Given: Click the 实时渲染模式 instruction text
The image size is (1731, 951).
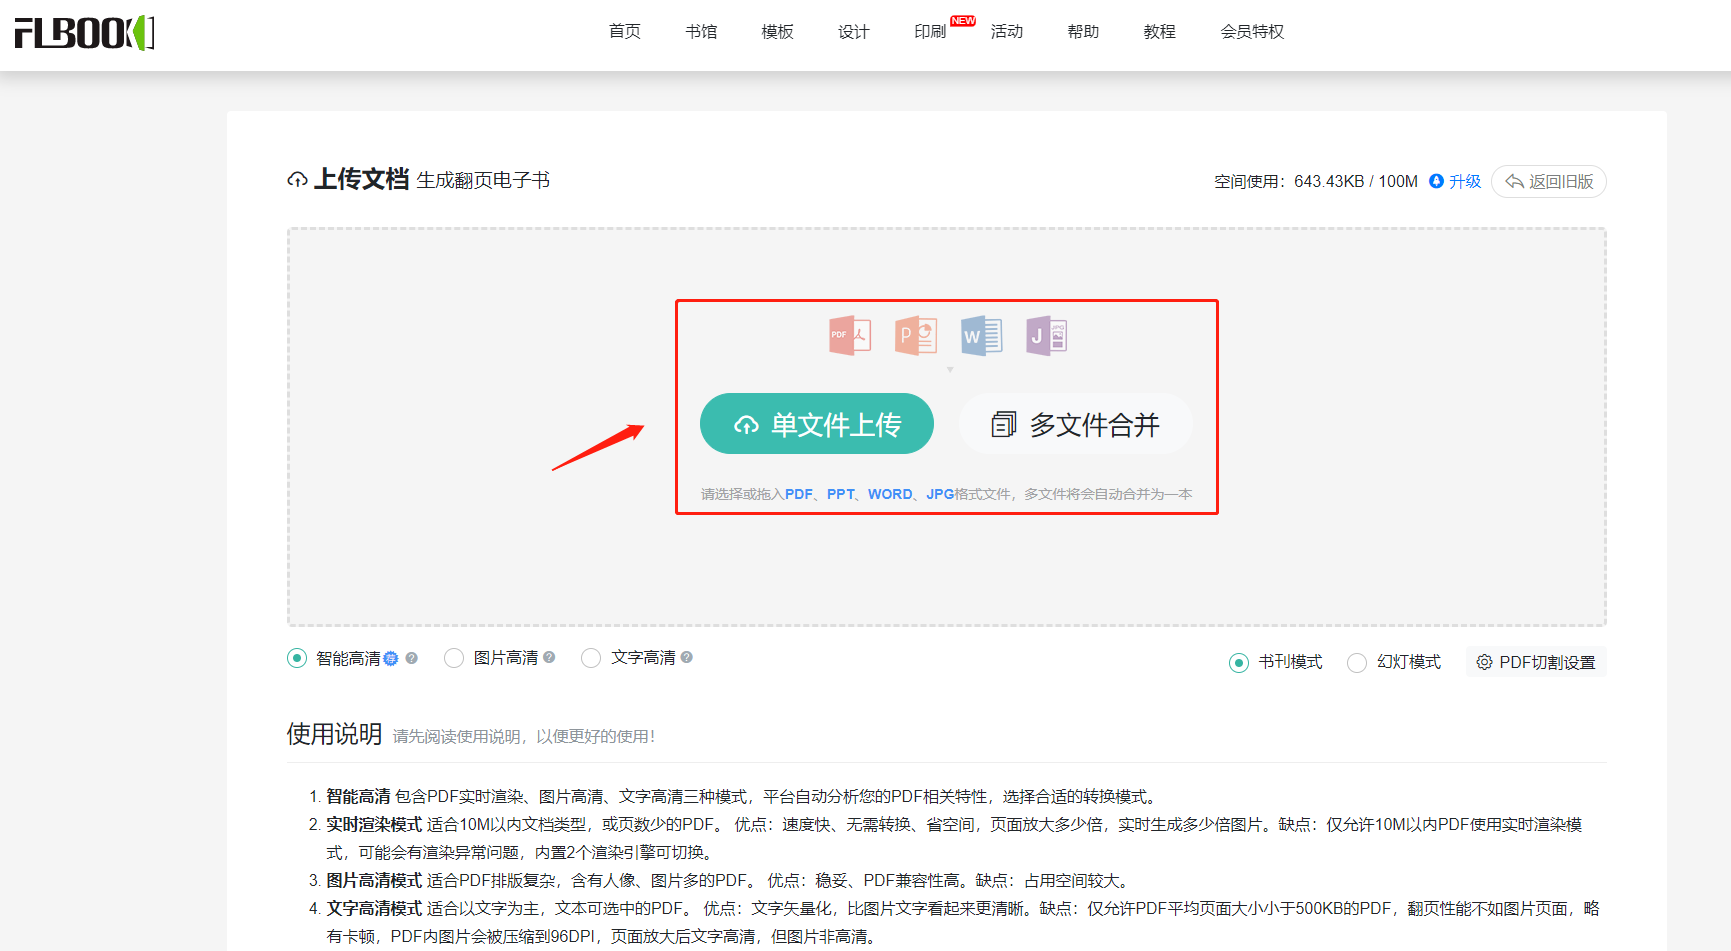Looking at the screenshot, I should pos(374,824).
